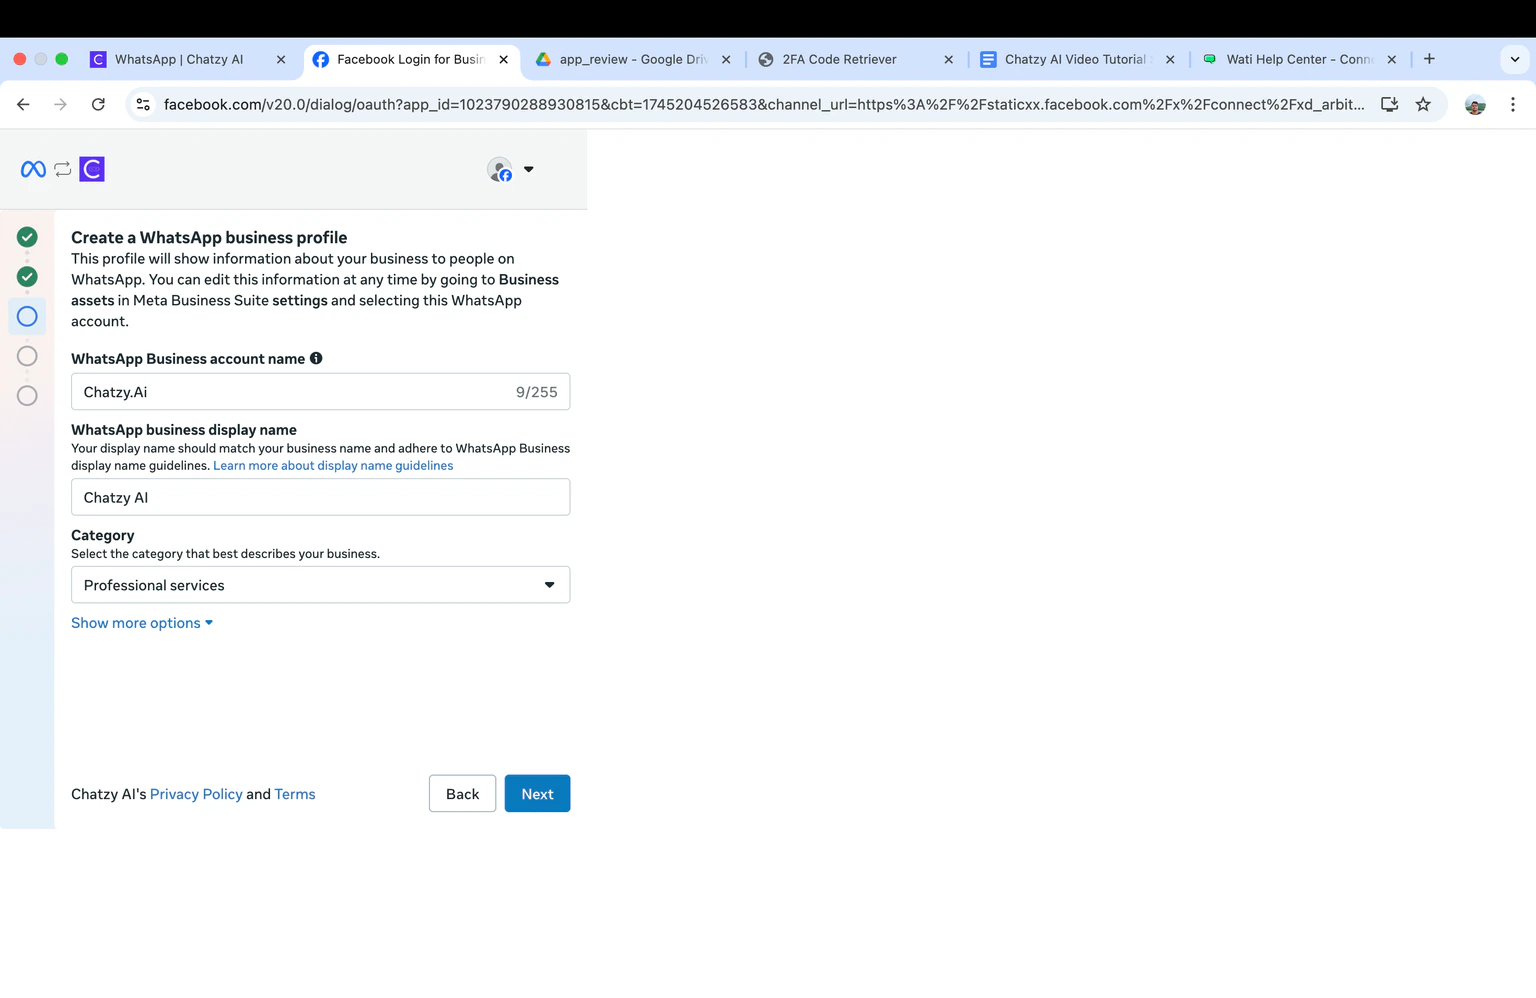Open a new browser tab
Image resolution: width=1536 pixels, height=998 pixels.
[1429, 59]
